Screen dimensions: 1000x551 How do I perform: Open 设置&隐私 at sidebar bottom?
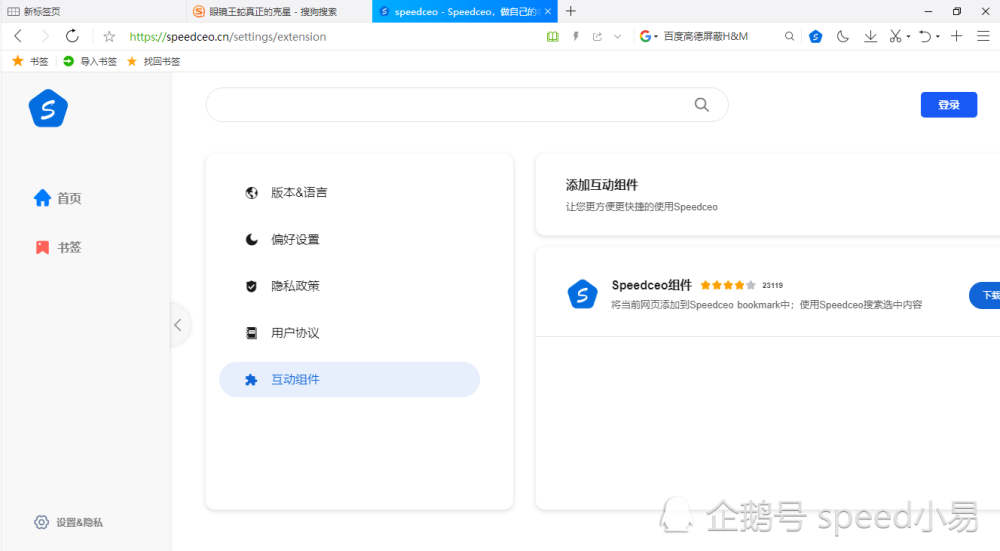click(68, 522)
